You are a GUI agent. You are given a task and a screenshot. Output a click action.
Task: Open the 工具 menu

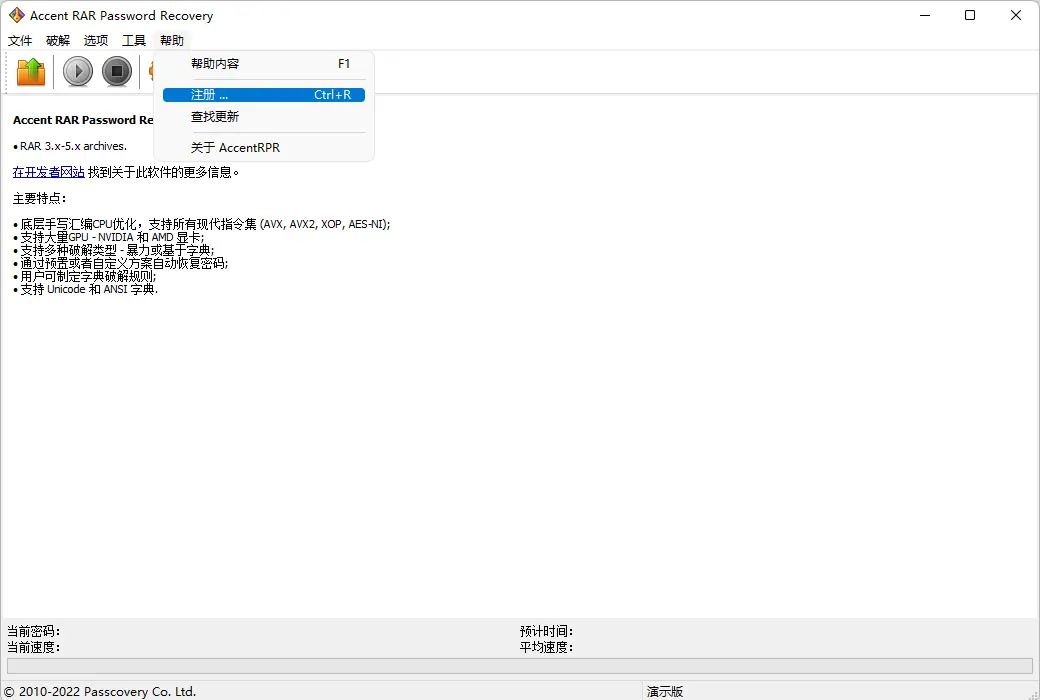pyautogui.click(x=133, y=40)
